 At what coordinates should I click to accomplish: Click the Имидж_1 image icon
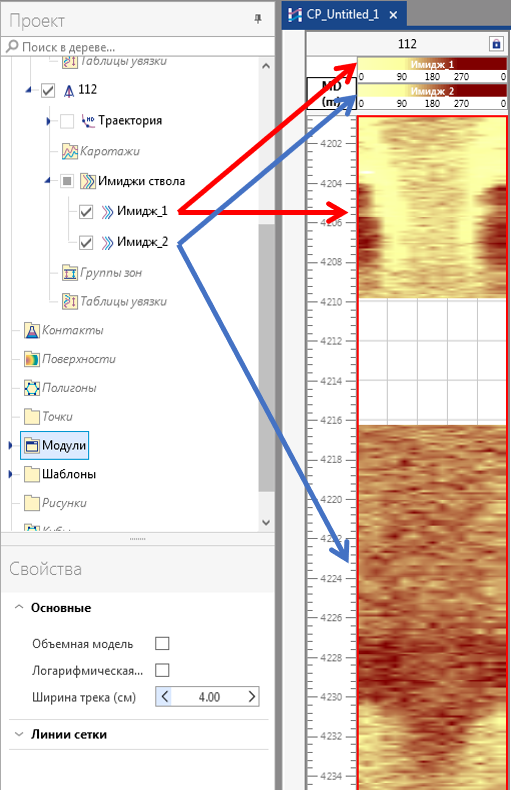coord(107,212)
